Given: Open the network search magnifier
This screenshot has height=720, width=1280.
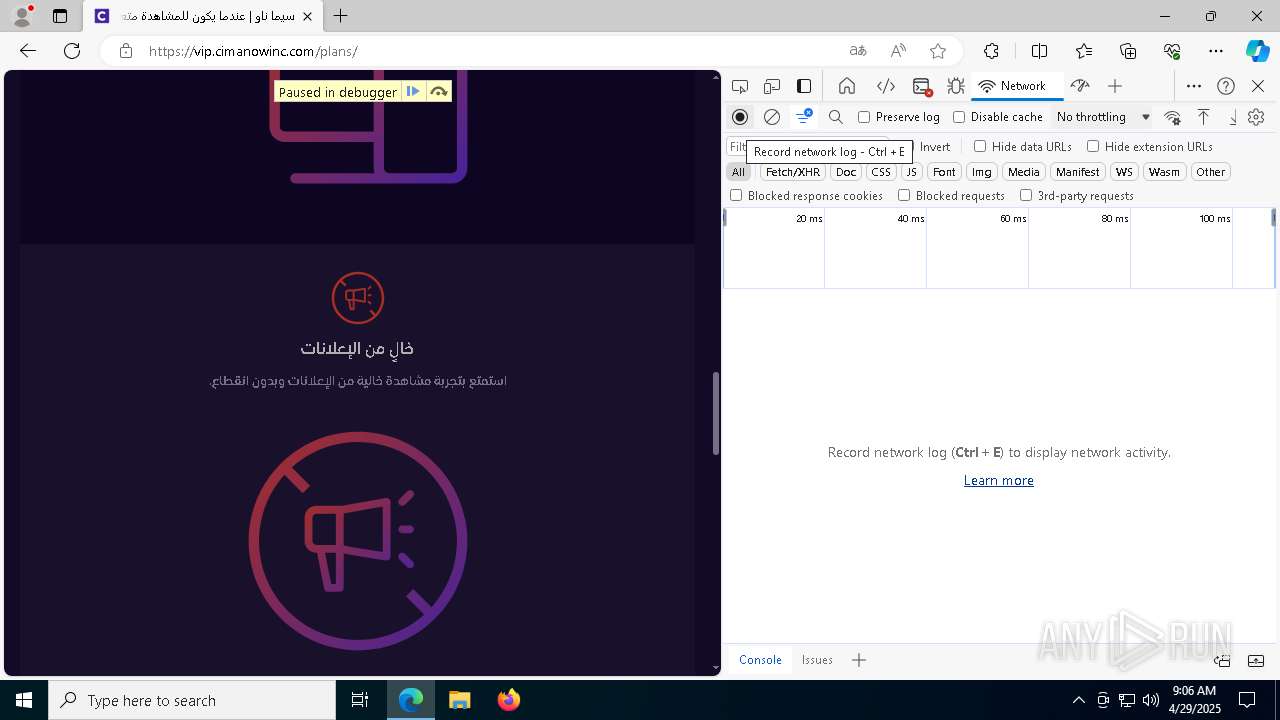Looking at the screenshot, I should (x=836, y=117).
